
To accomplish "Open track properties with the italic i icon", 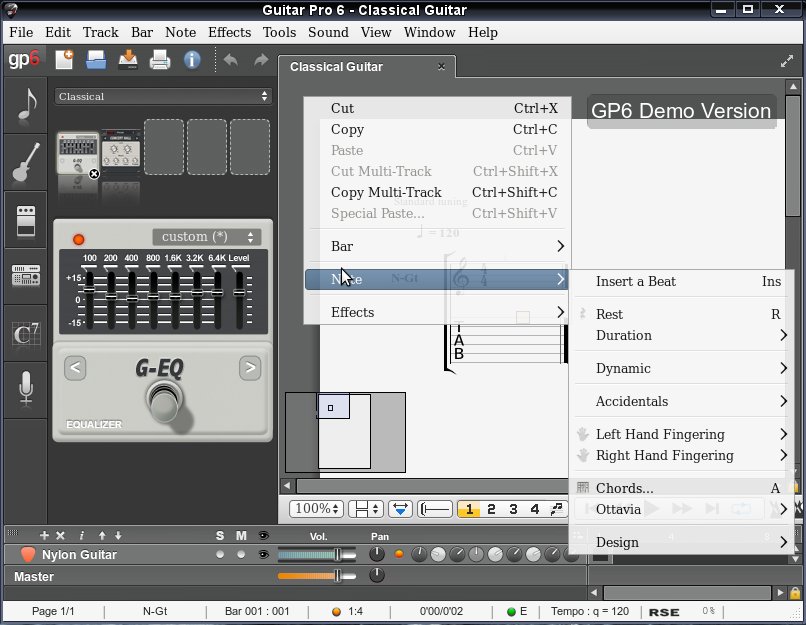I will pyautogui.click(x=81, y=536).
